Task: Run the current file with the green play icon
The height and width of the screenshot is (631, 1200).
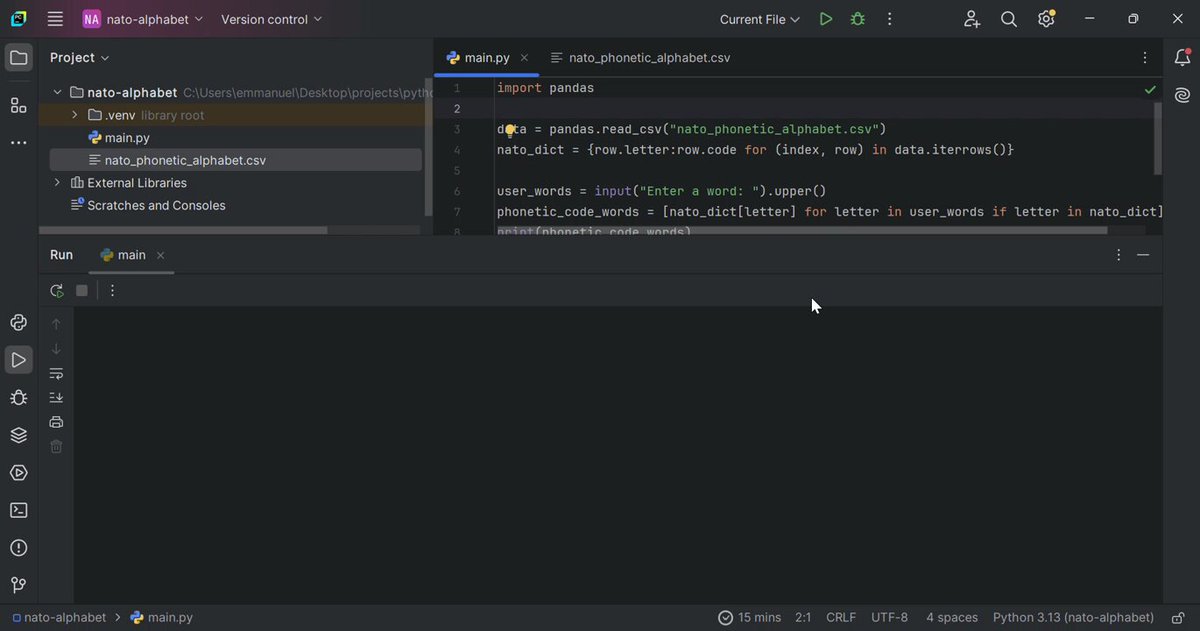Action: (x=825, y=19)
